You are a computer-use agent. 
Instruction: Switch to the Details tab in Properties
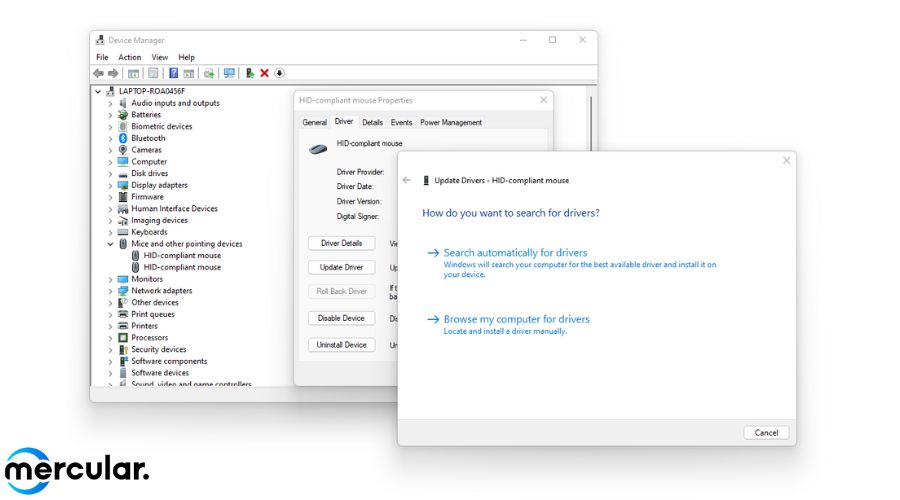(x=373, y=122)
